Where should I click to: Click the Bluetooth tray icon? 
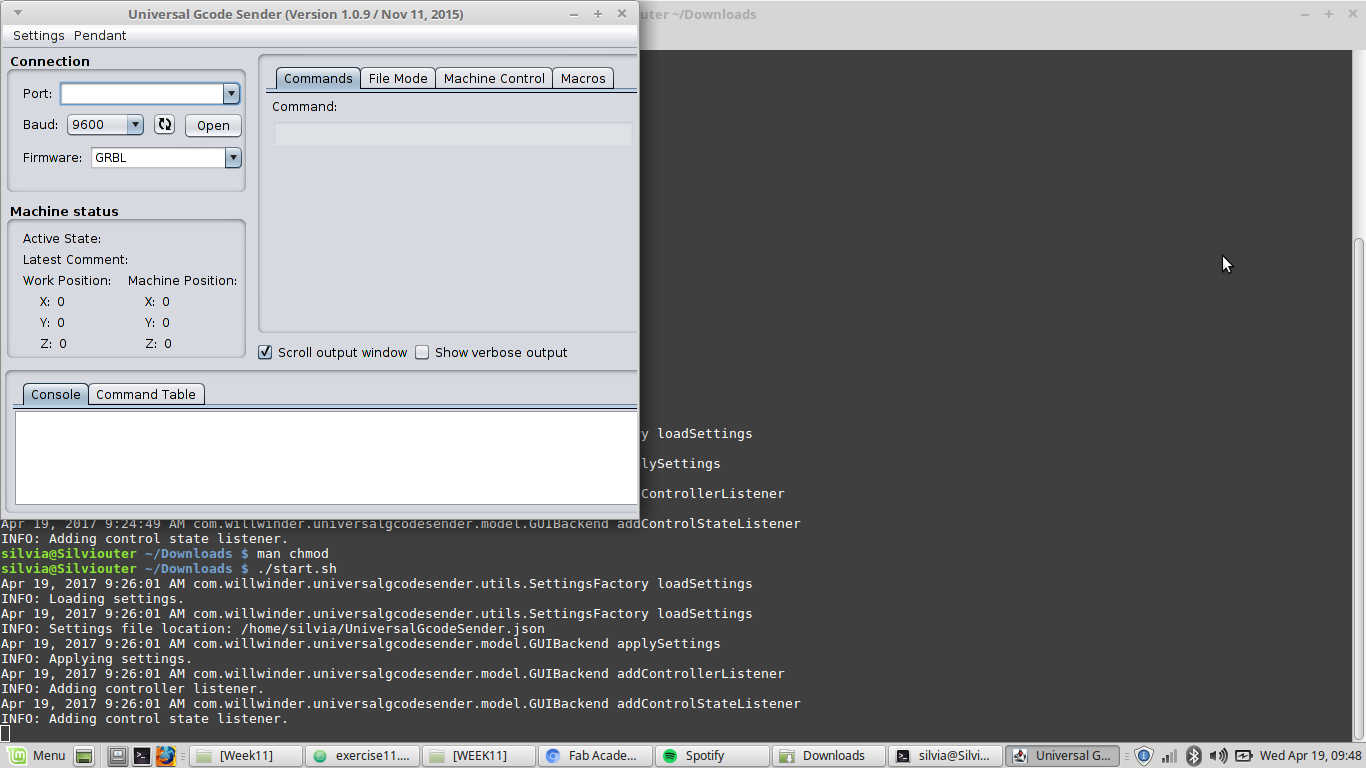click(x=1193, y=756)
